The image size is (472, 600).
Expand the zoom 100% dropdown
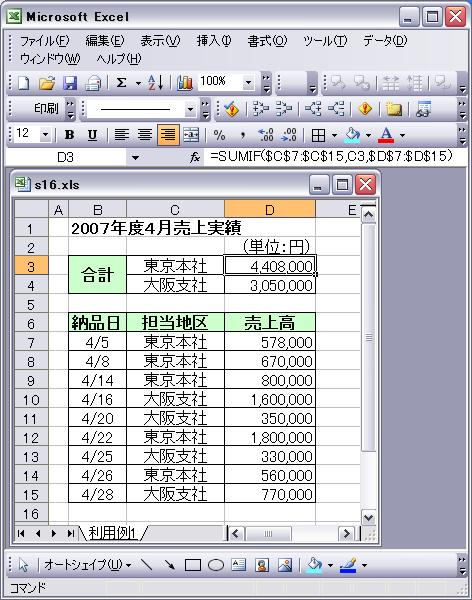[x=248, y=82]
